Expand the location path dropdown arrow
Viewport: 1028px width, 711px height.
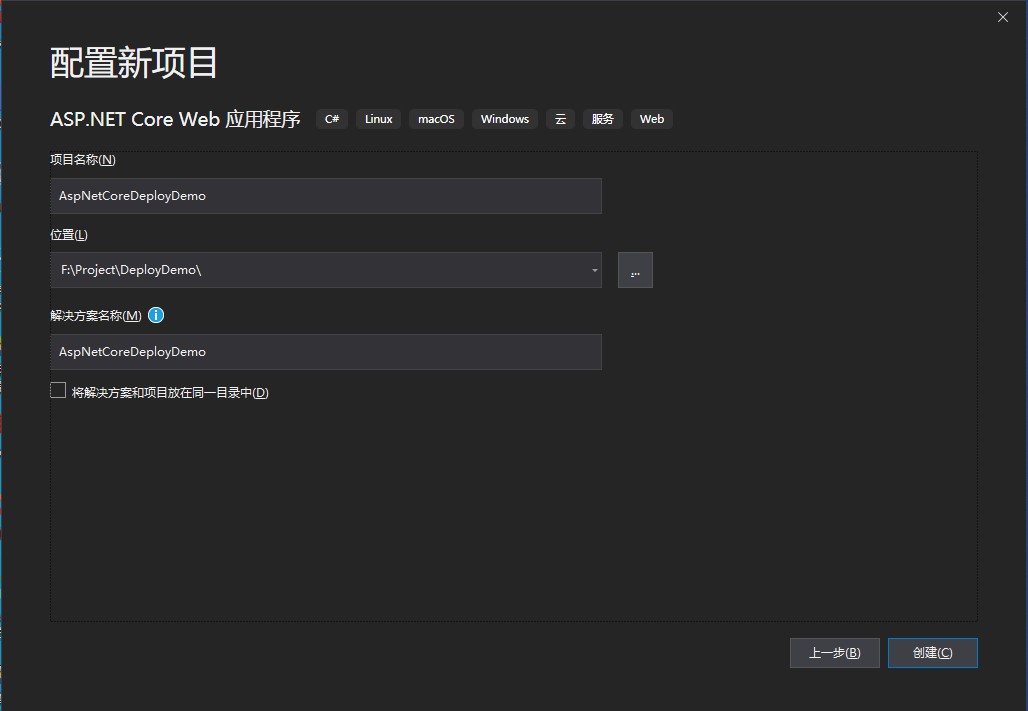tap(594, 270)
